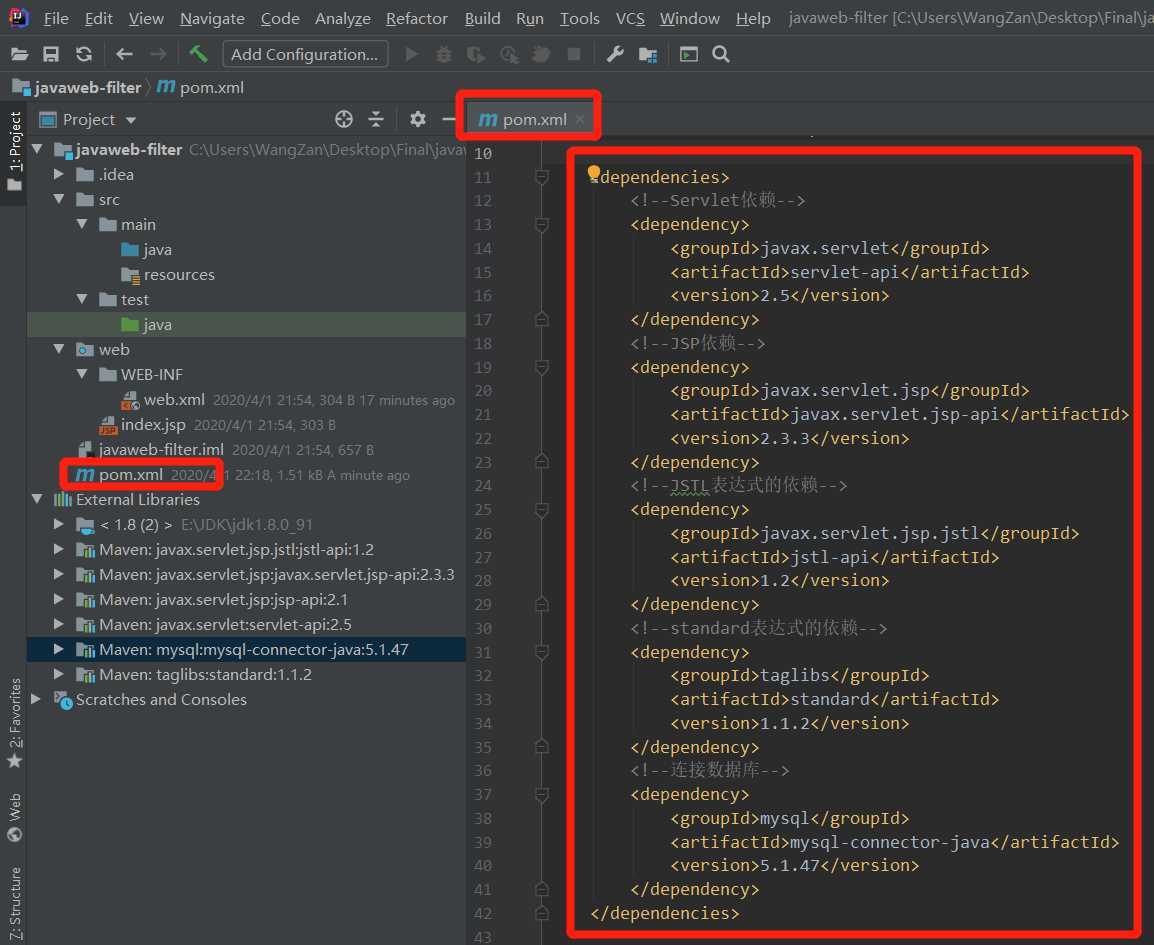1154x945 pixels.
Task: Click Add Configuration button
Action: 305,54
